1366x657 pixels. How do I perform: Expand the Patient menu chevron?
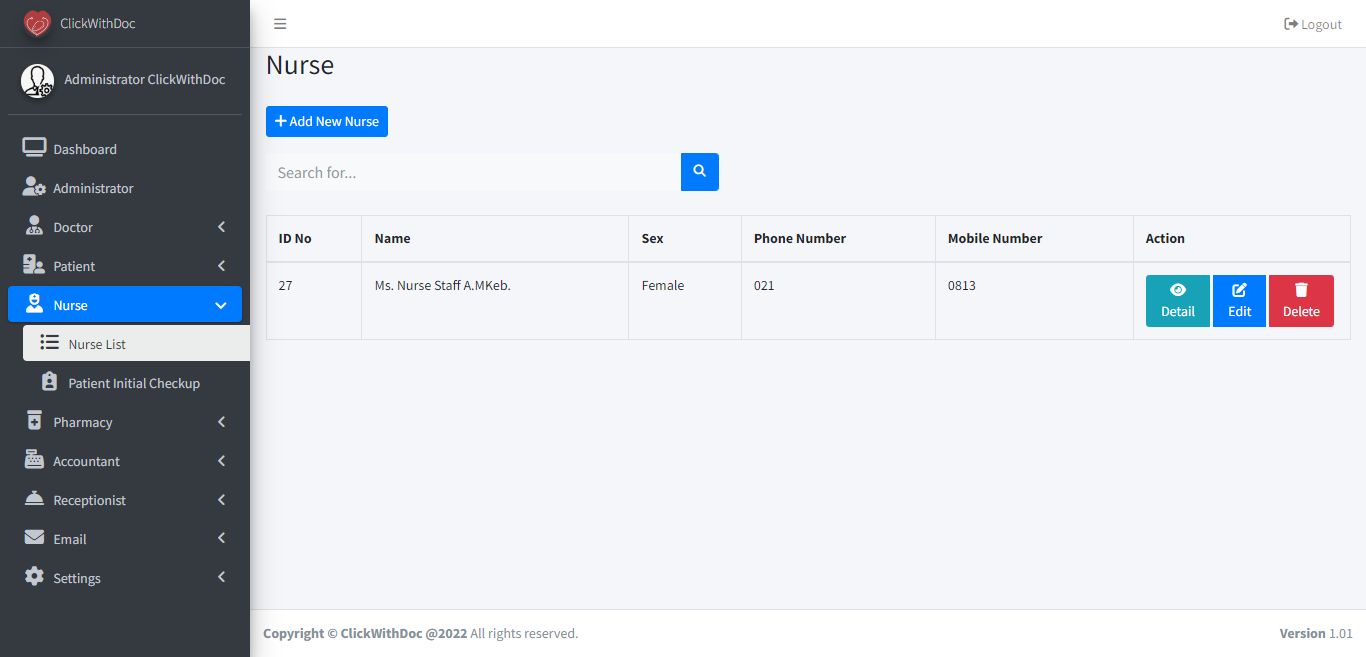pos(221,266)
